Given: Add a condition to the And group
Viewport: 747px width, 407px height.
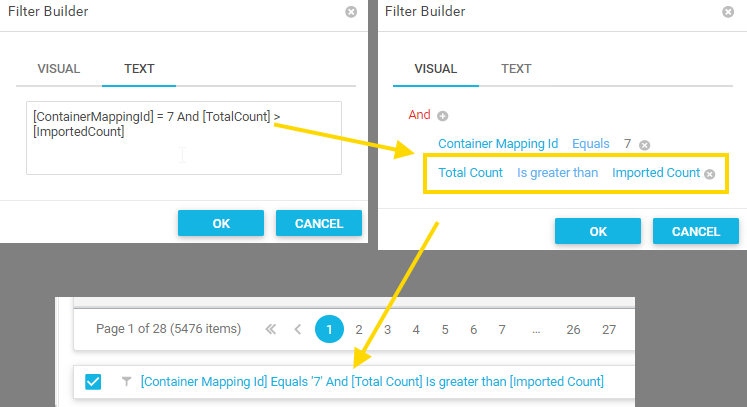Looking at the screenshot, I should click(x=443, y=116).
